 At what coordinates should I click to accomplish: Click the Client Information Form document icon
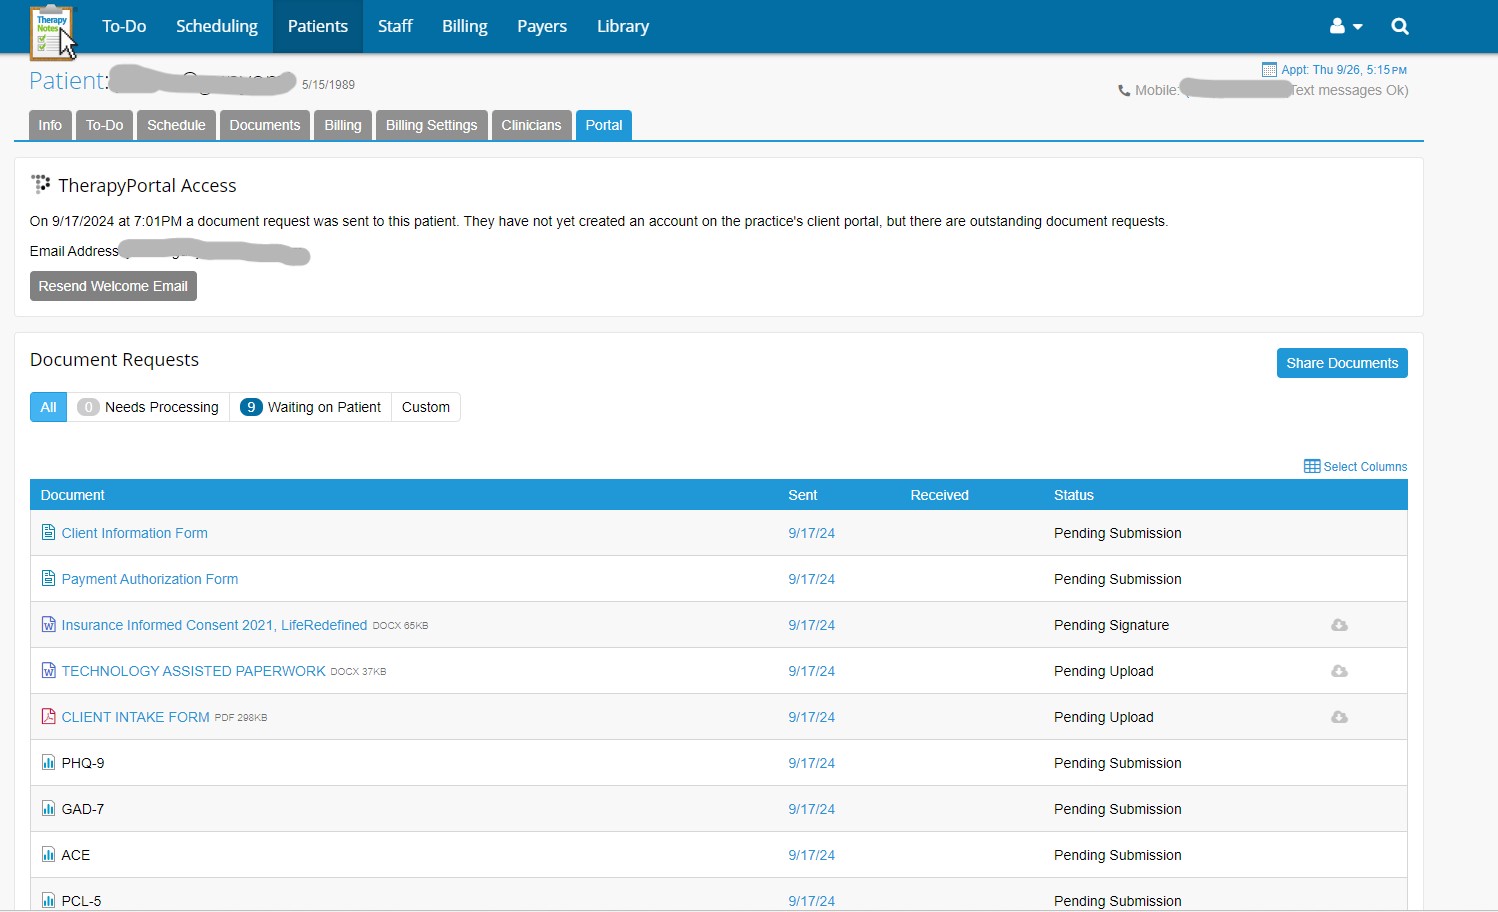click(48, 532)
